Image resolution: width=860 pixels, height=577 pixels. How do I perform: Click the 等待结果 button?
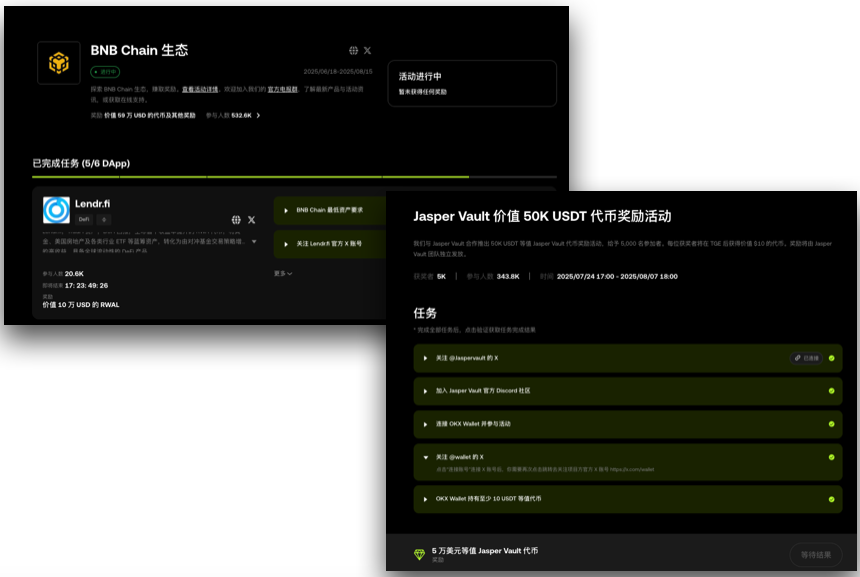(816, 555)
